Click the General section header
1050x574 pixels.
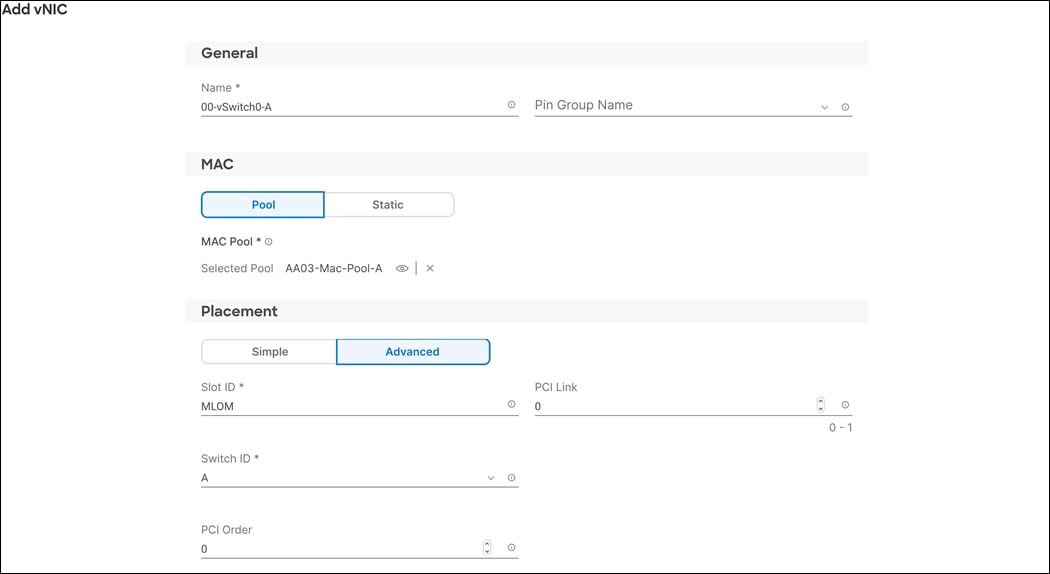coord(526,53)
